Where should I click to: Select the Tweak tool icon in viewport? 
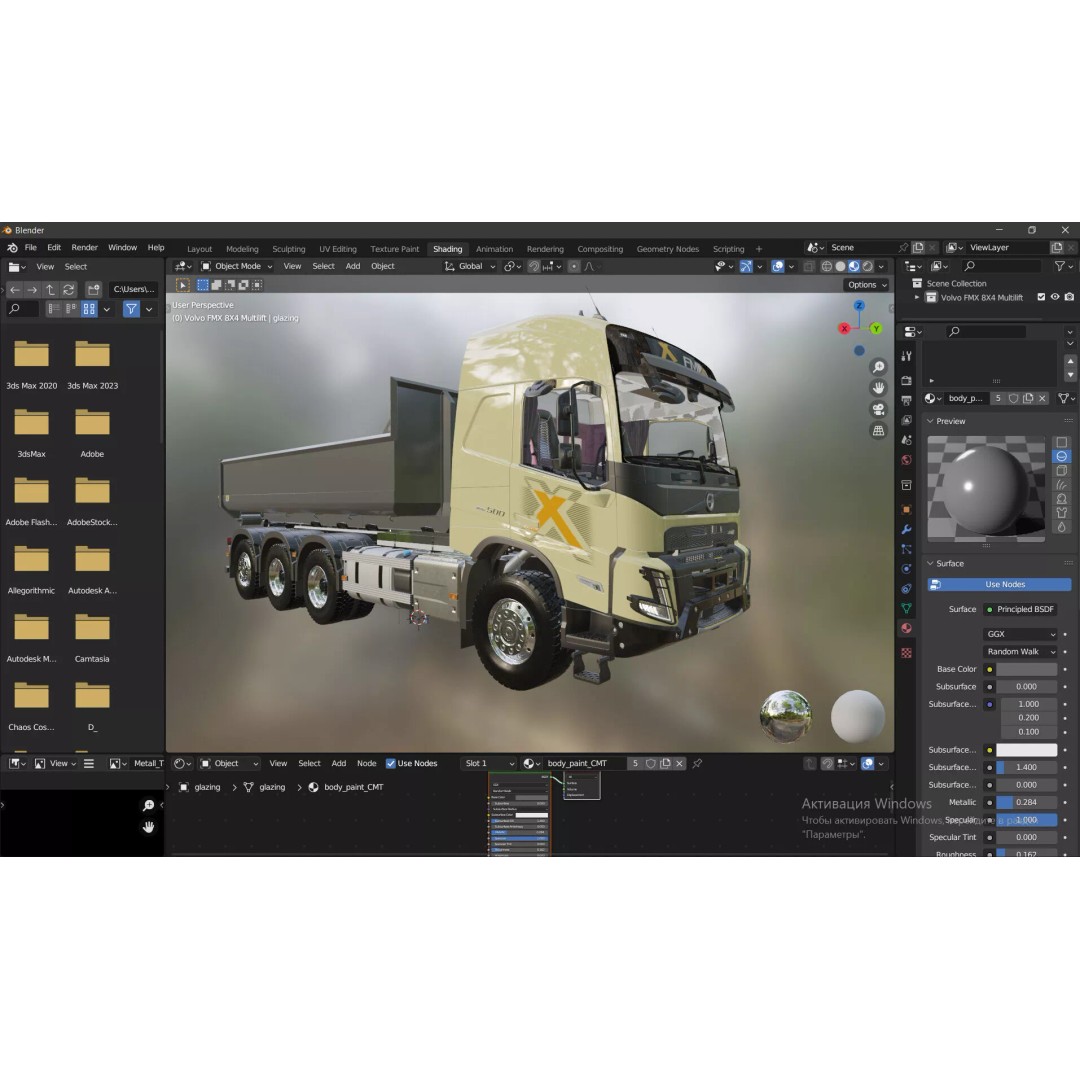pos(183,285)
